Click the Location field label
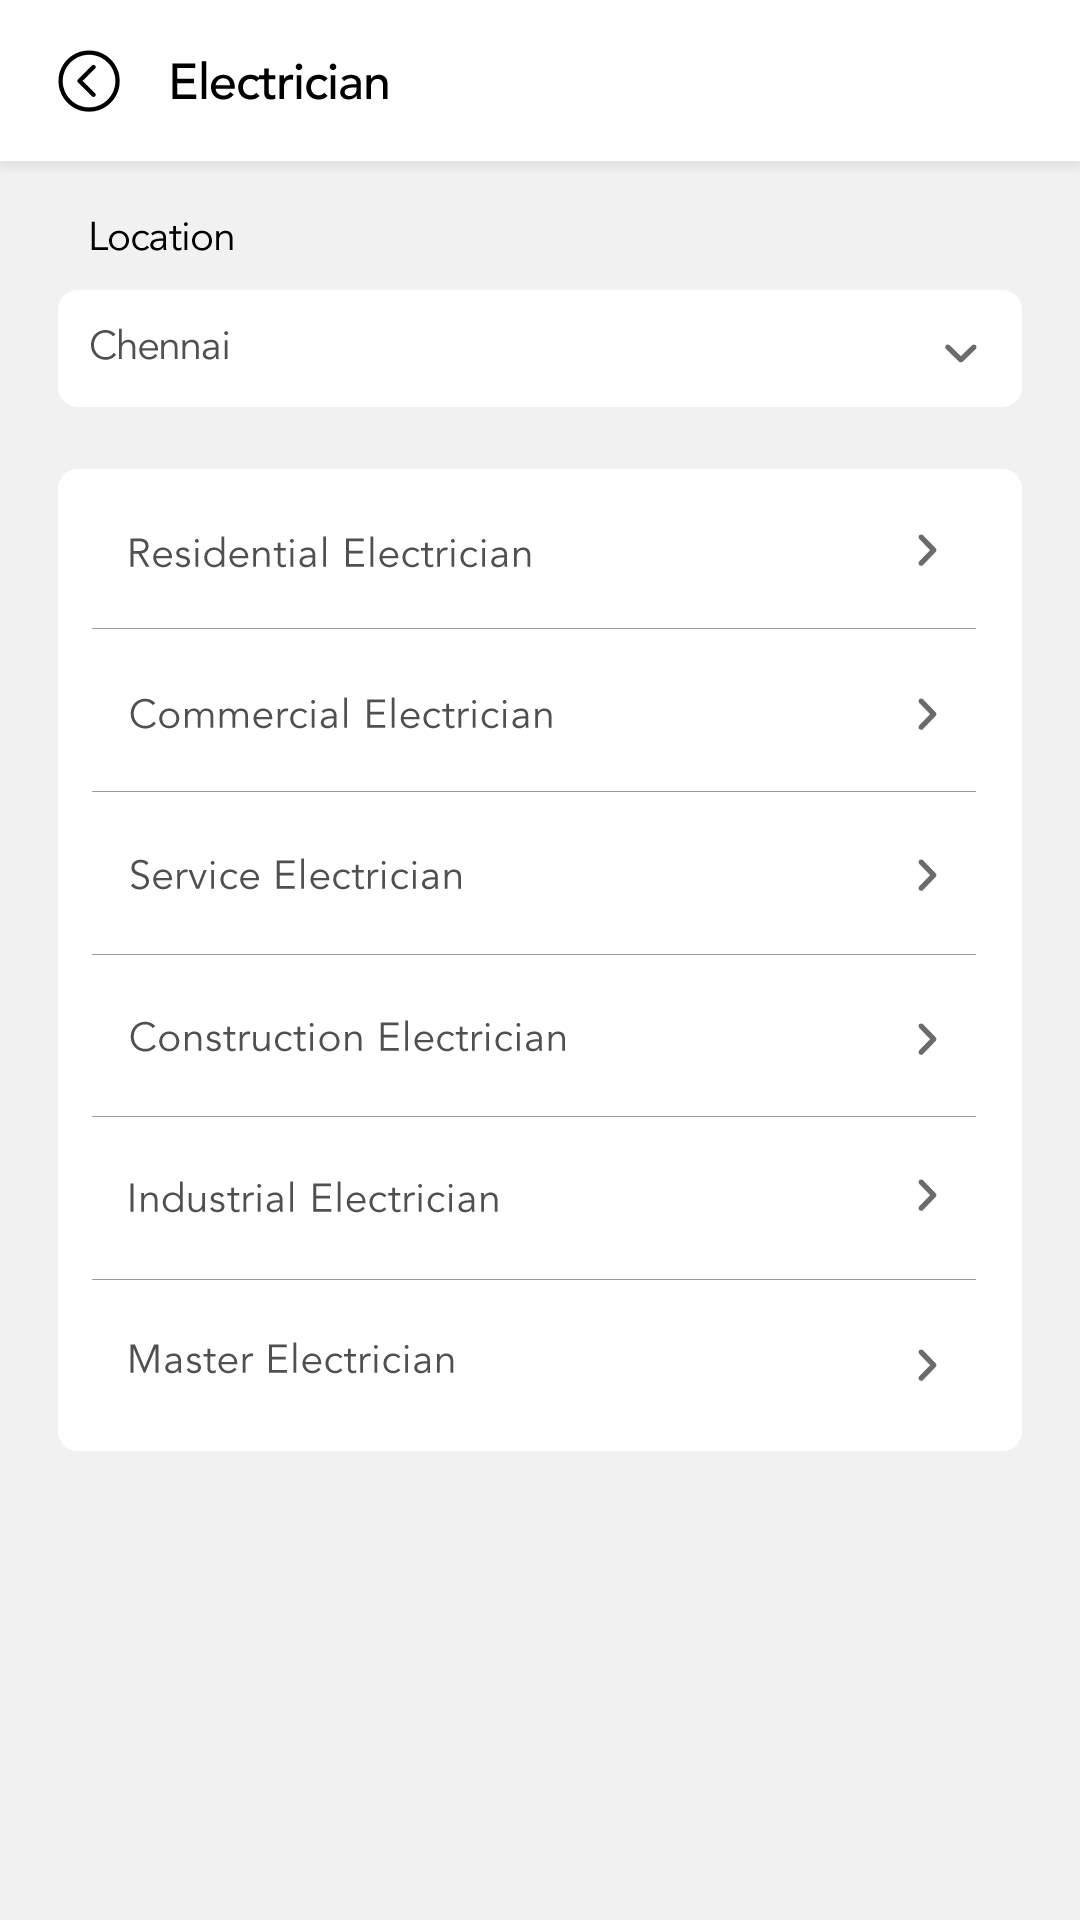 [161, 237]
